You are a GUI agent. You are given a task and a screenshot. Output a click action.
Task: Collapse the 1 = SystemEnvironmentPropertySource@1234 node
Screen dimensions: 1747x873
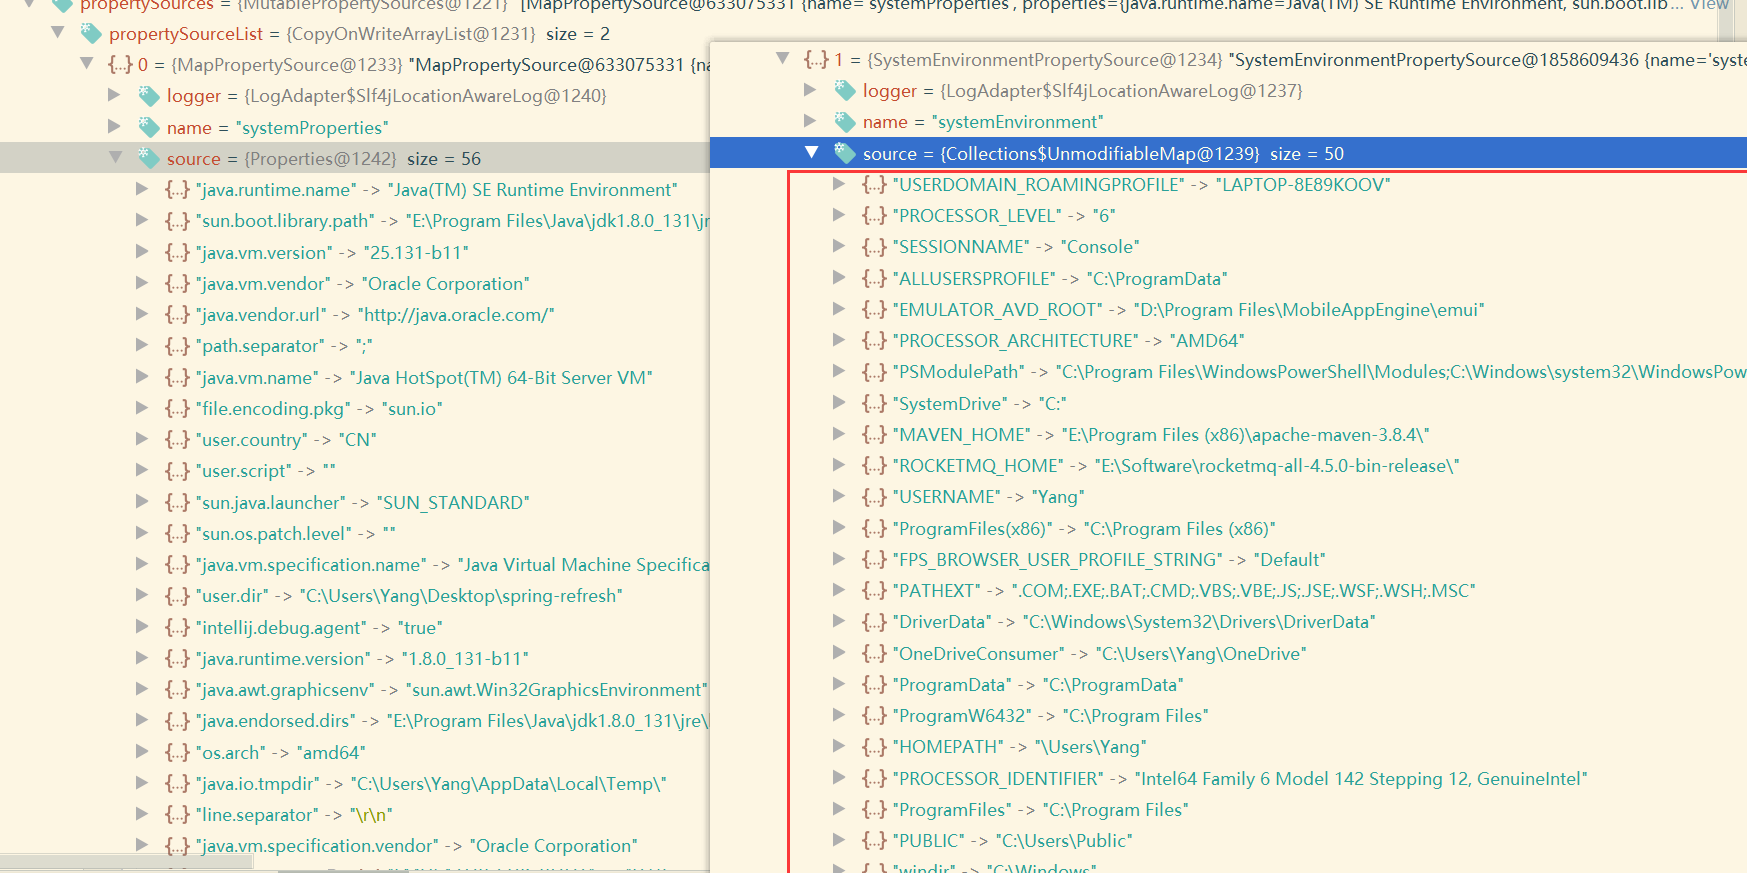[x=783, y=59]
